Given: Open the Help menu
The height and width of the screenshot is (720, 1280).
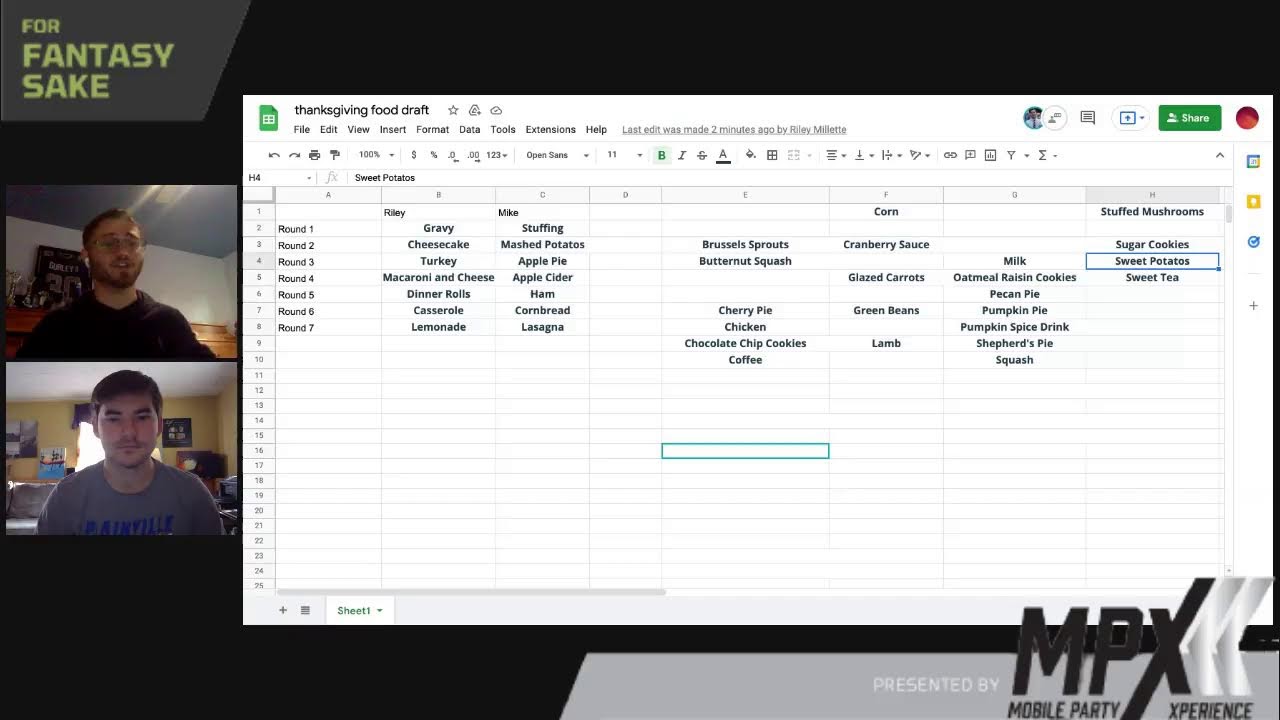Looking at the screenshot, I should coord(596,129).
